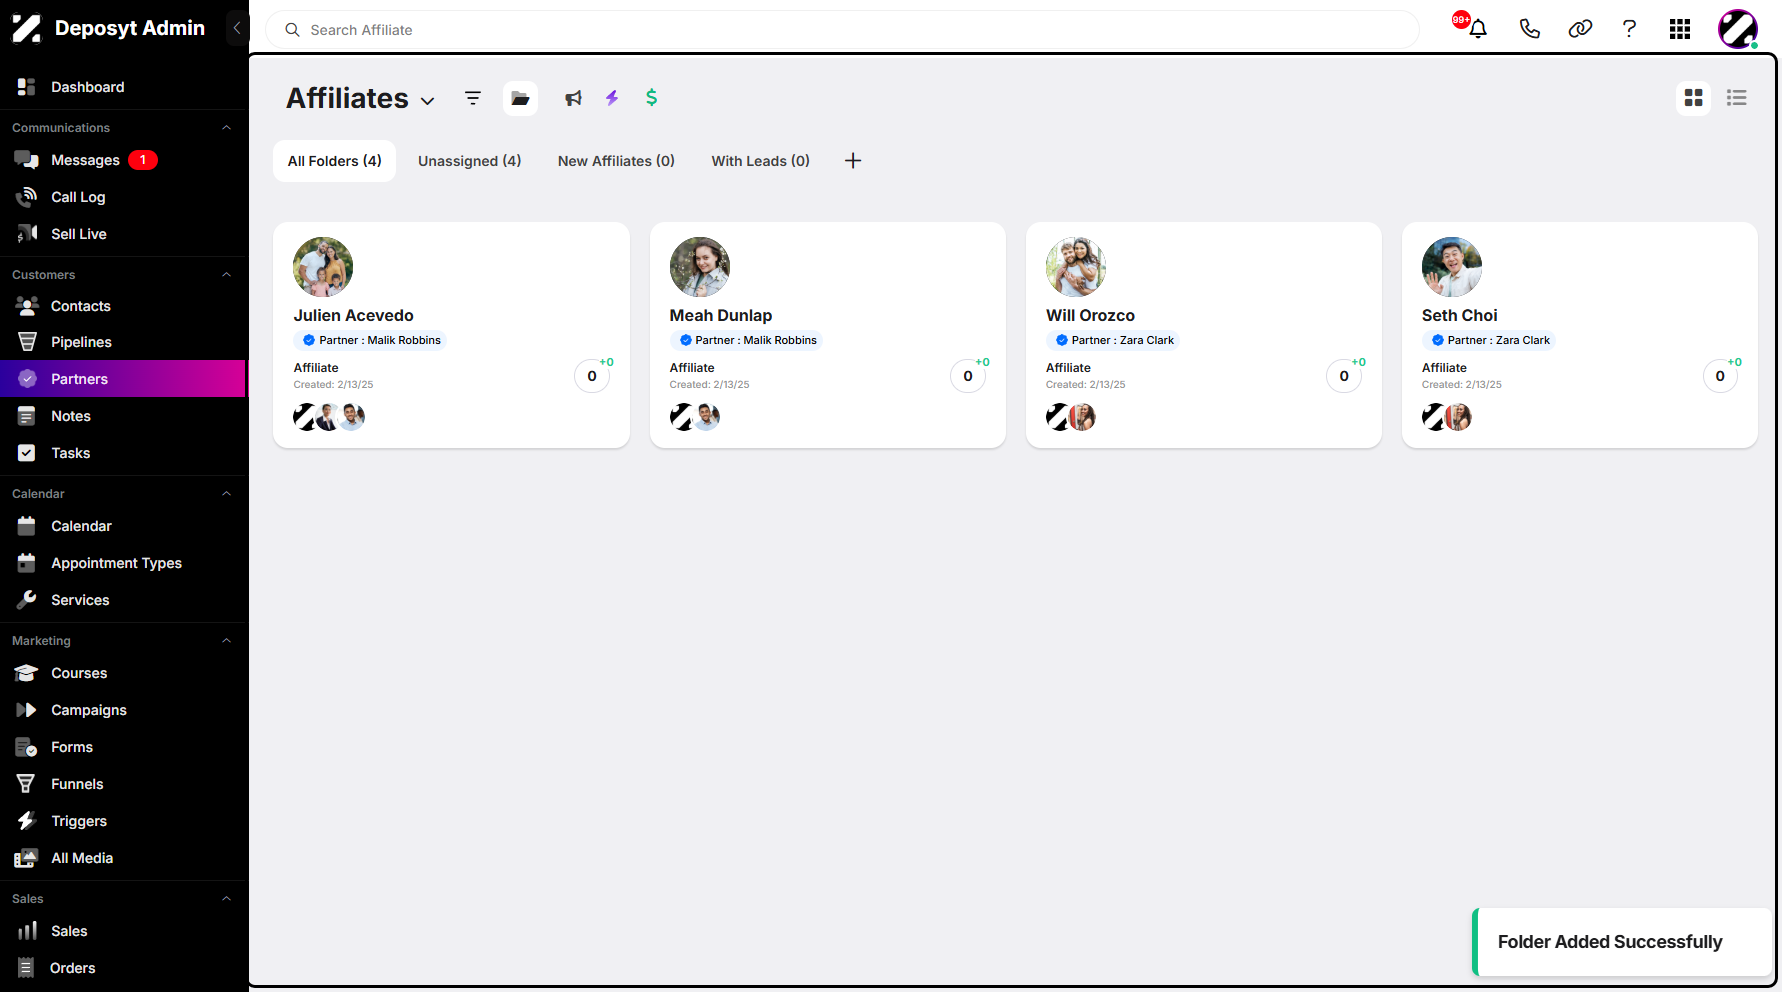
Task: Collapse the Customers section
Action: tap(226, 275)
